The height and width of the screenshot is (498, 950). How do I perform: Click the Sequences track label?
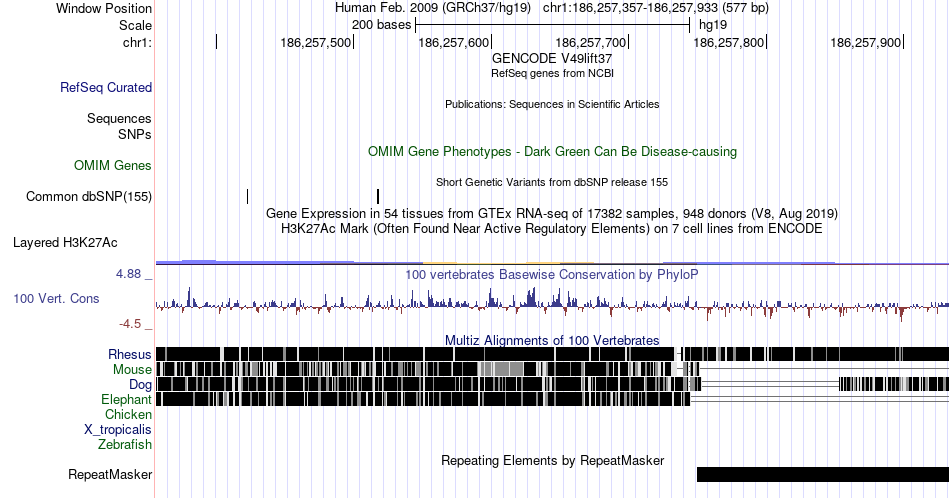(119, 118)
